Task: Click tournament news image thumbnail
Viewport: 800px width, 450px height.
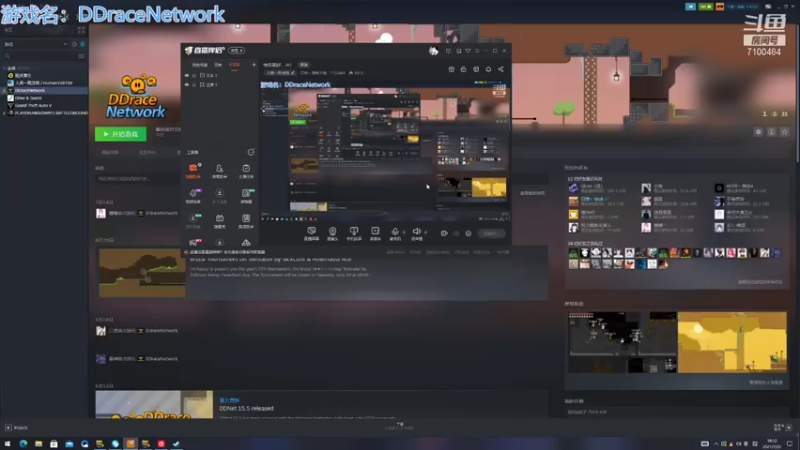Action: pyautogui.click(x=142, y=273)
